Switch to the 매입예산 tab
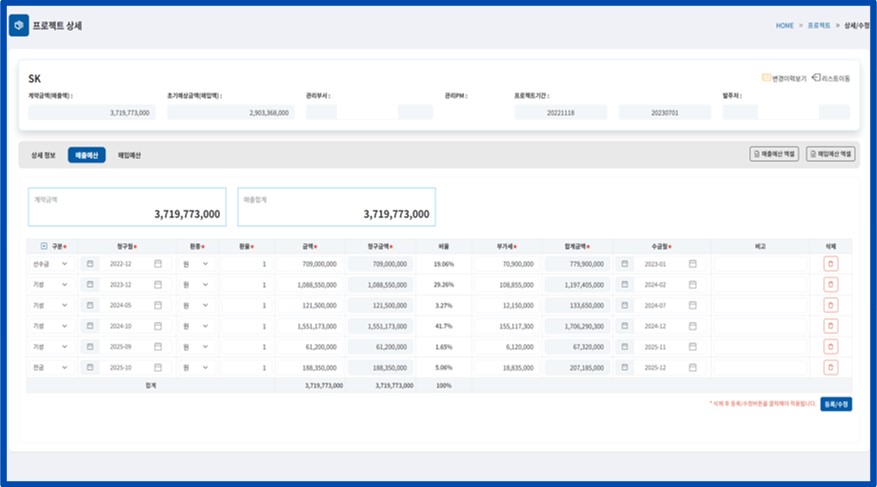Viewport: 877px width, 487px height. 131,155
